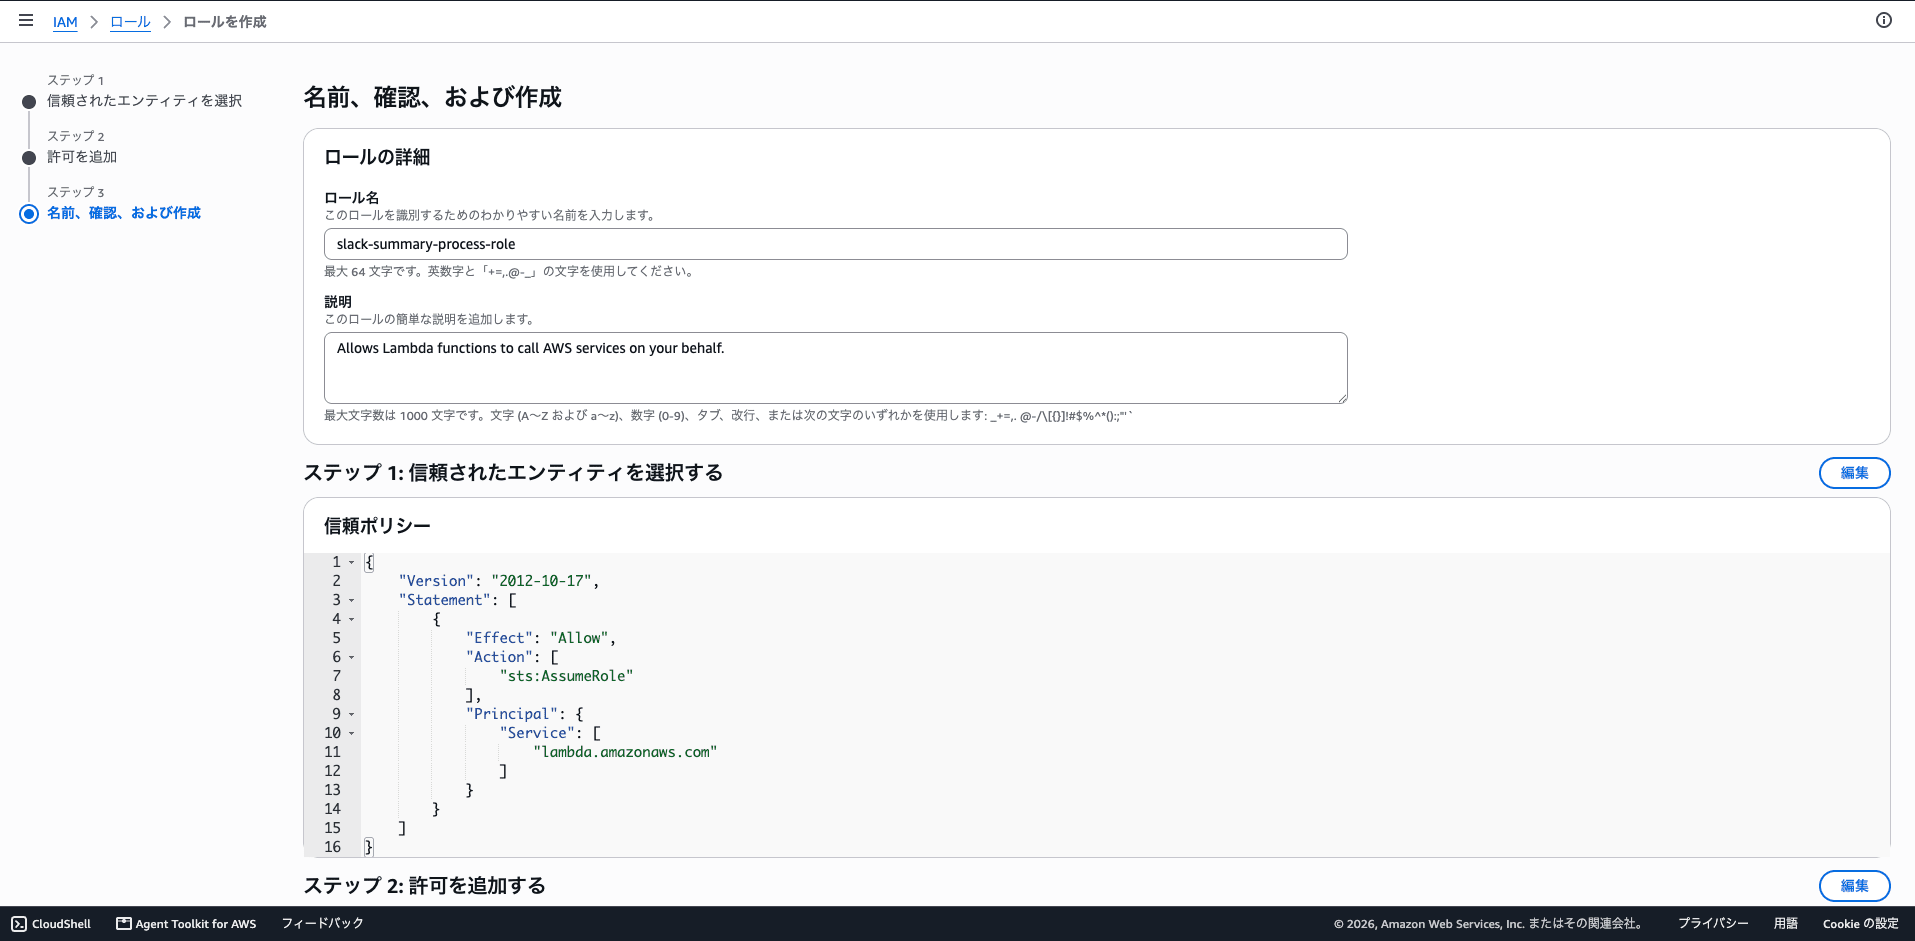
Task: Click the "lambda.amazonaws.com" text in policy
Action: (x=625, y=752)
